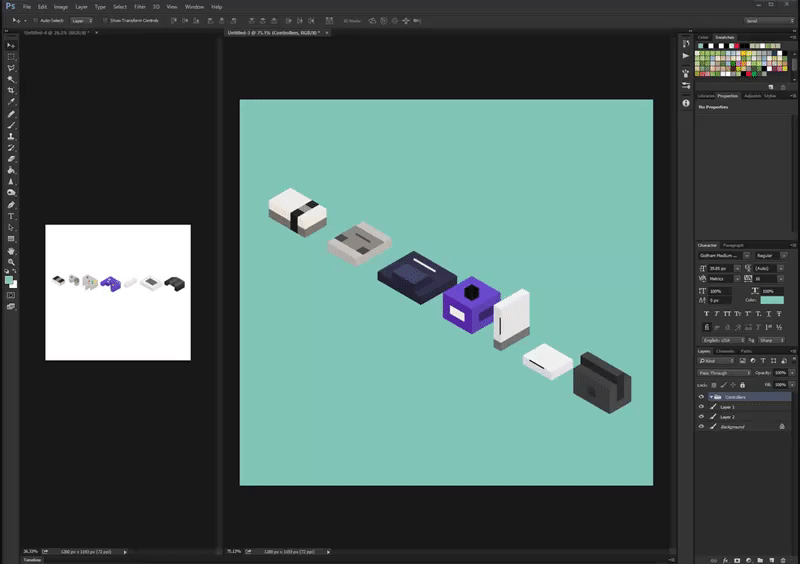The height and width of the screenshot is (564, 800).
Task: Open the History panel icon
Action: [686, 44]
